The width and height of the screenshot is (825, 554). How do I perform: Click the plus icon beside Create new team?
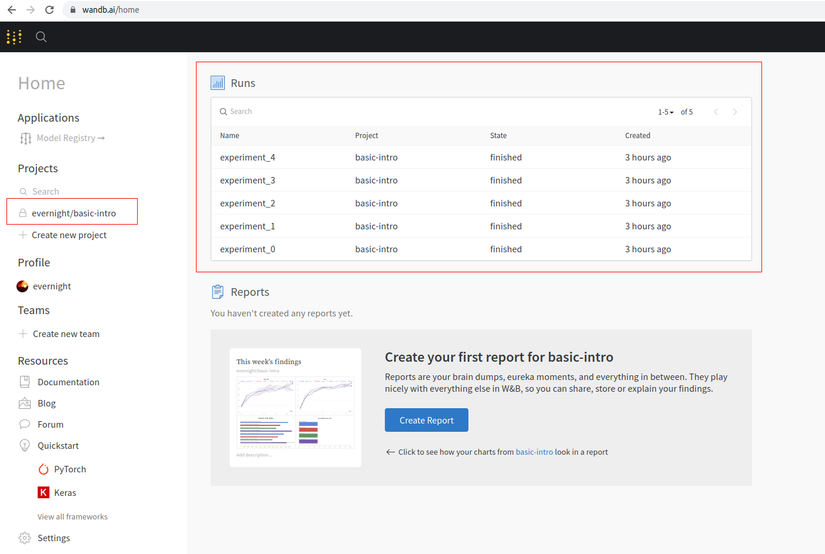(x=23, y=334)
